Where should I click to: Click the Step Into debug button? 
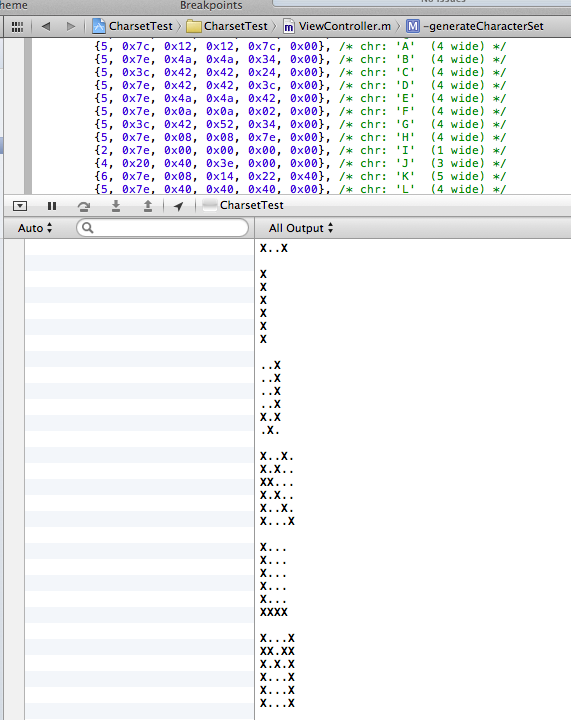click(x=116, y=206)
